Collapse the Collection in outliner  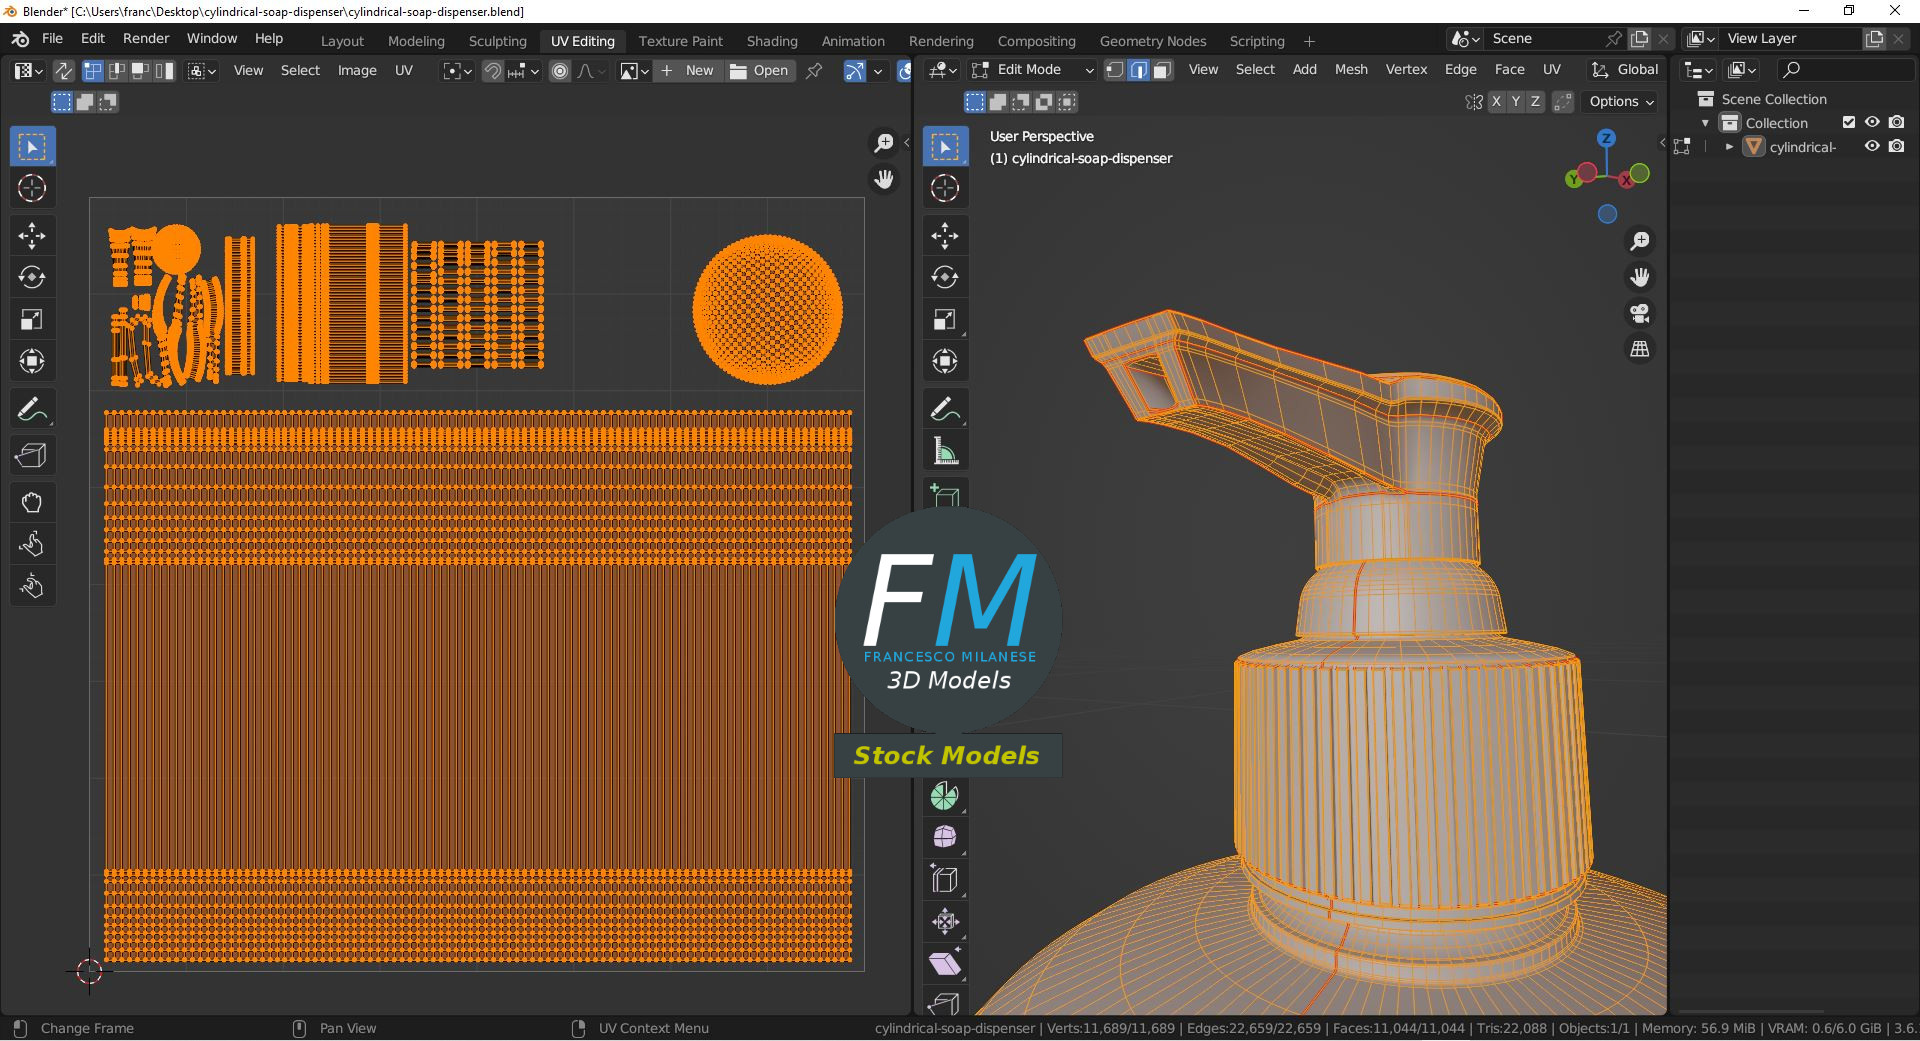pyautogui.click(x=1705, y=123)
